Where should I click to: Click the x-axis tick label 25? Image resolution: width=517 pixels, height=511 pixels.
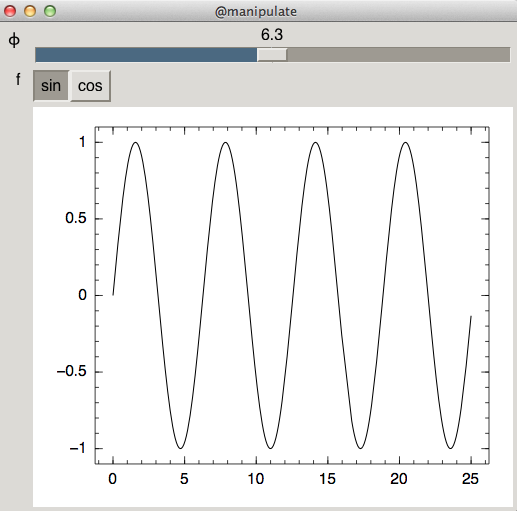coord(470,479)
